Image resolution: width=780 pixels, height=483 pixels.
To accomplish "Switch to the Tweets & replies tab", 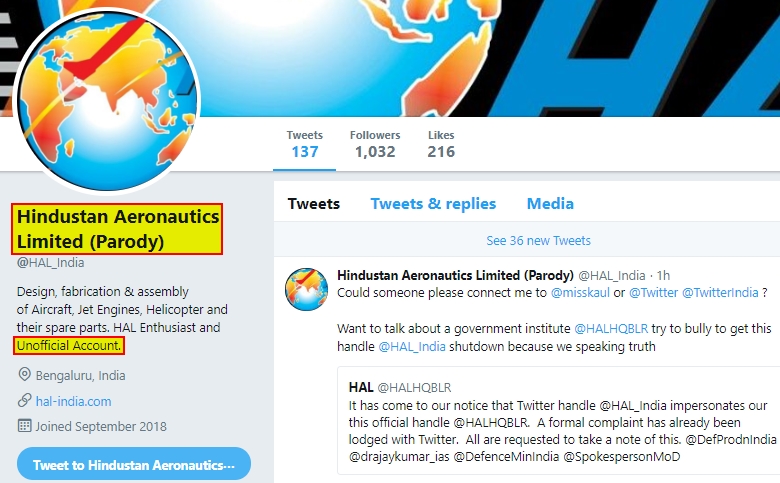I will coord(433,203).
